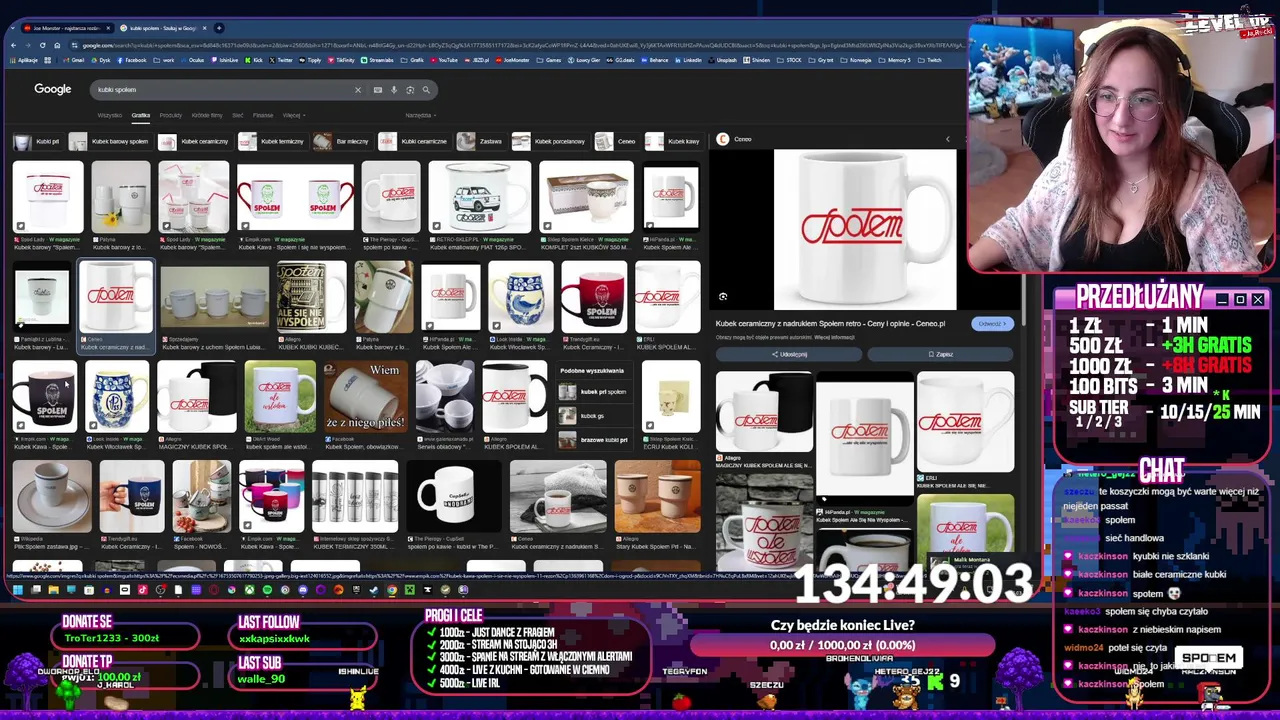The height and width of the screenshot is (720, 1280).
Task: Open the Twitch bookmark
Action: [930, 60]
